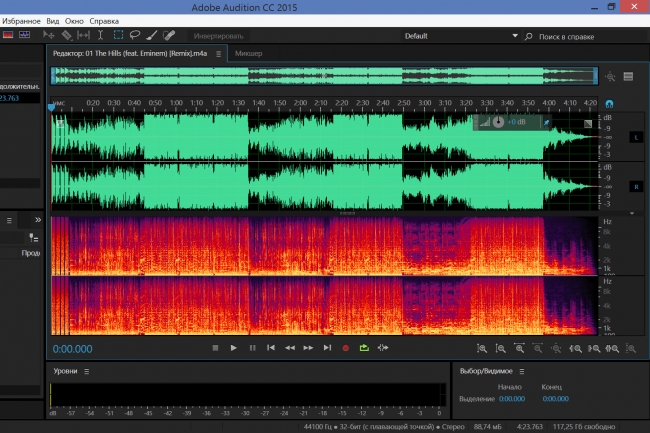650x433 pixels.
Task: Select the Paintbrush Selection tool
Action: pyautogui.click(x=152, y=36)
